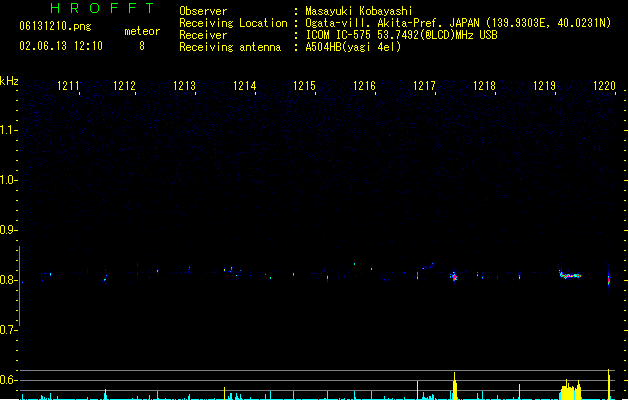Click the 1215 time marker
The image size is (629, 400).
[304, 86]
